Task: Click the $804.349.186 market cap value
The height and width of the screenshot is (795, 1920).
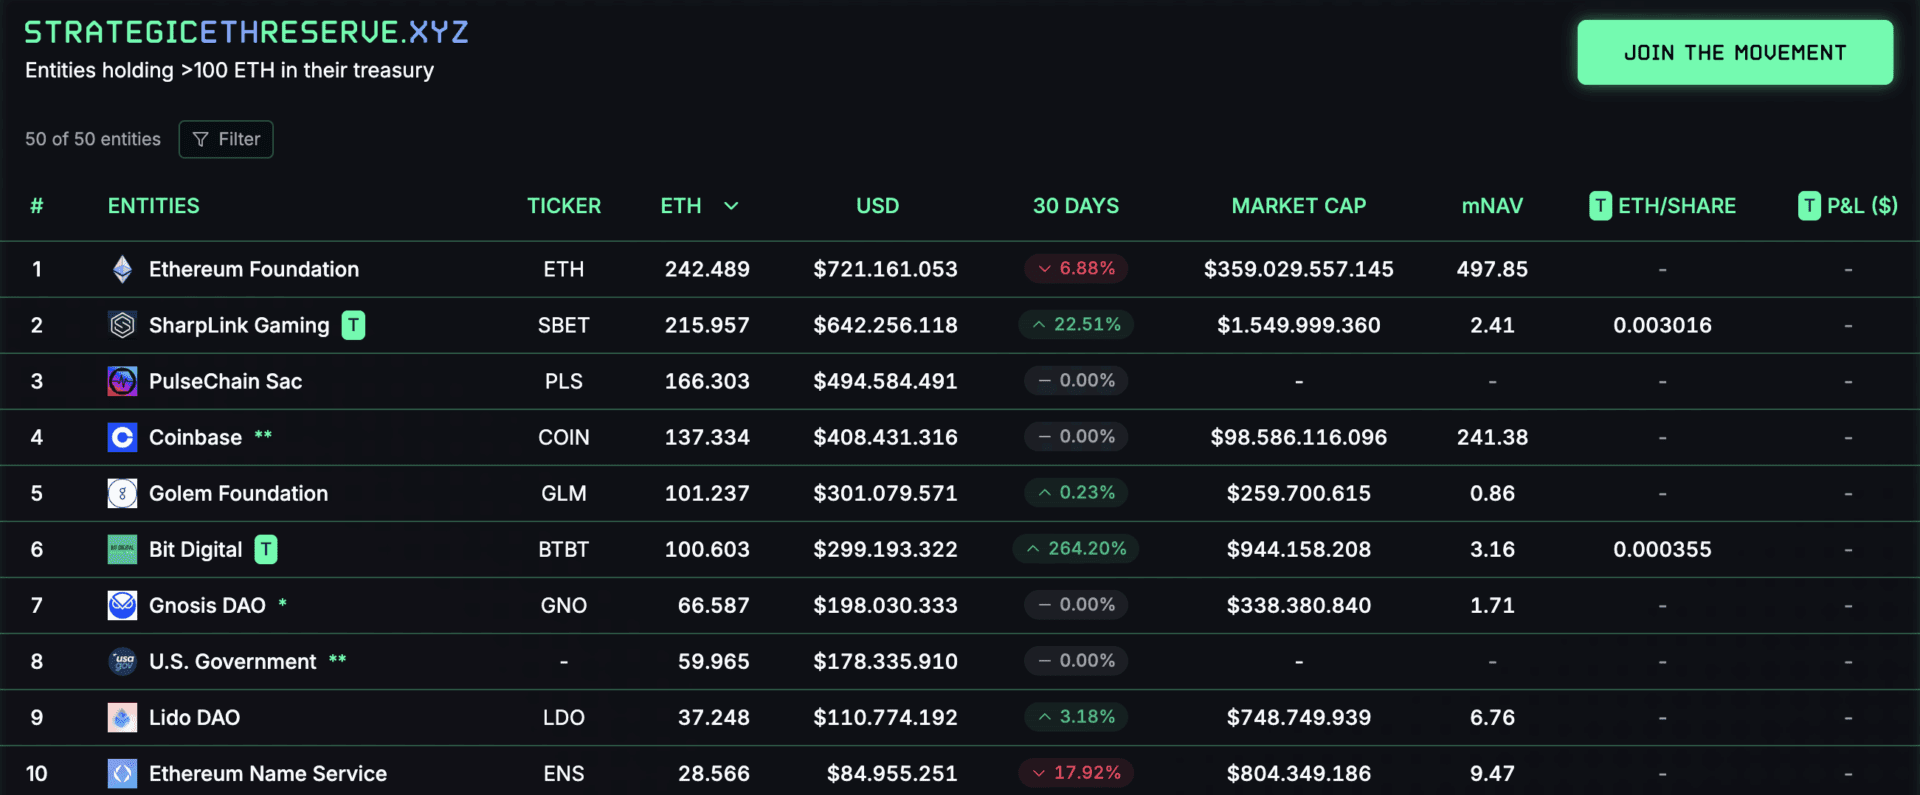Action: (x=1298, y=773)
